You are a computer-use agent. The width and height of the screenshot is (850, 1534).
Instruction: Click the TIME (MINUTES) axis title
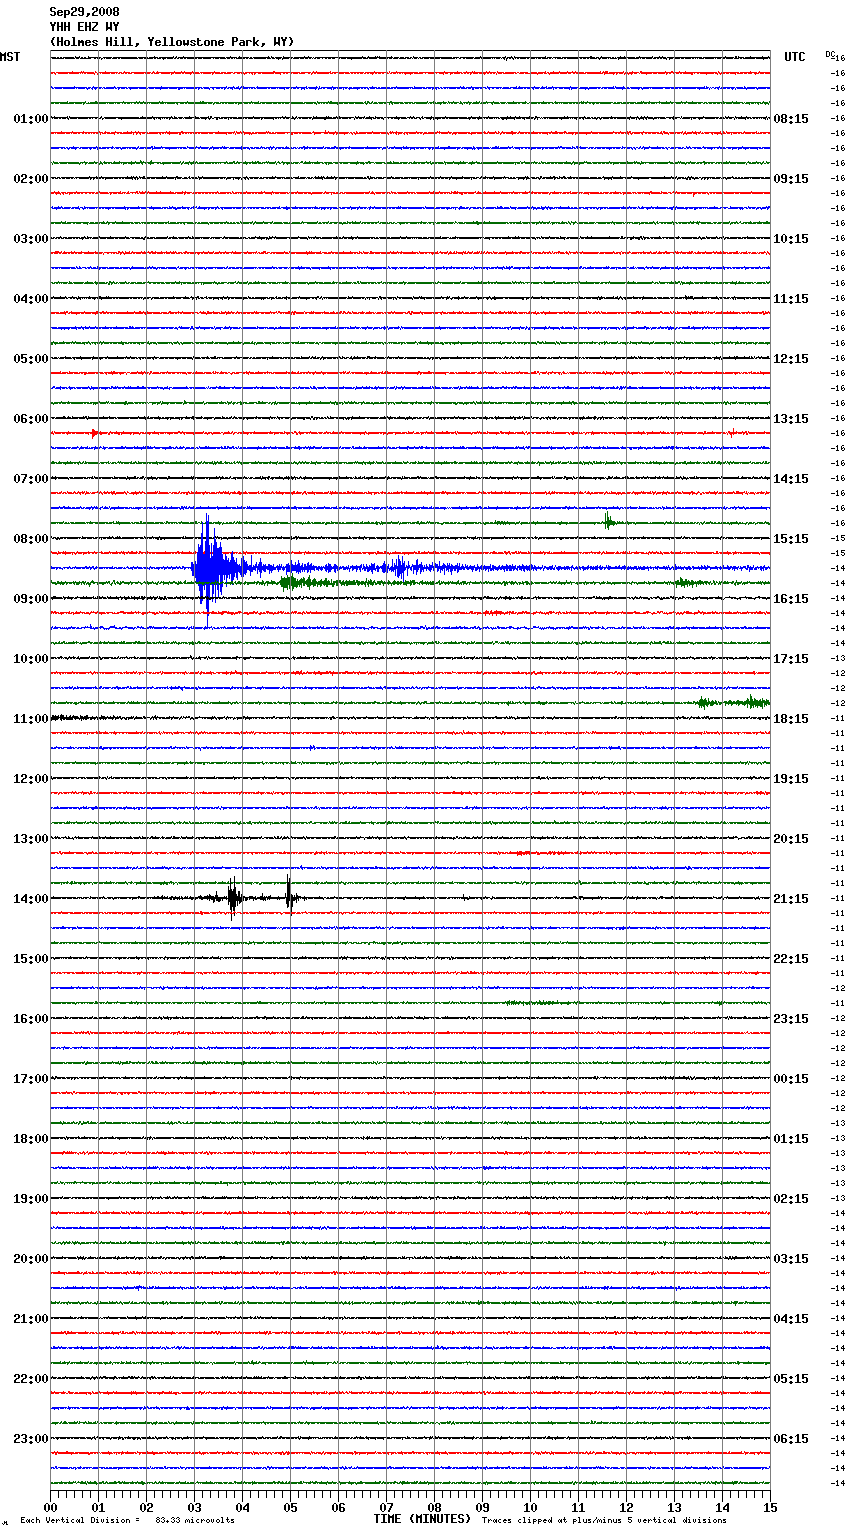[422, 1519]
